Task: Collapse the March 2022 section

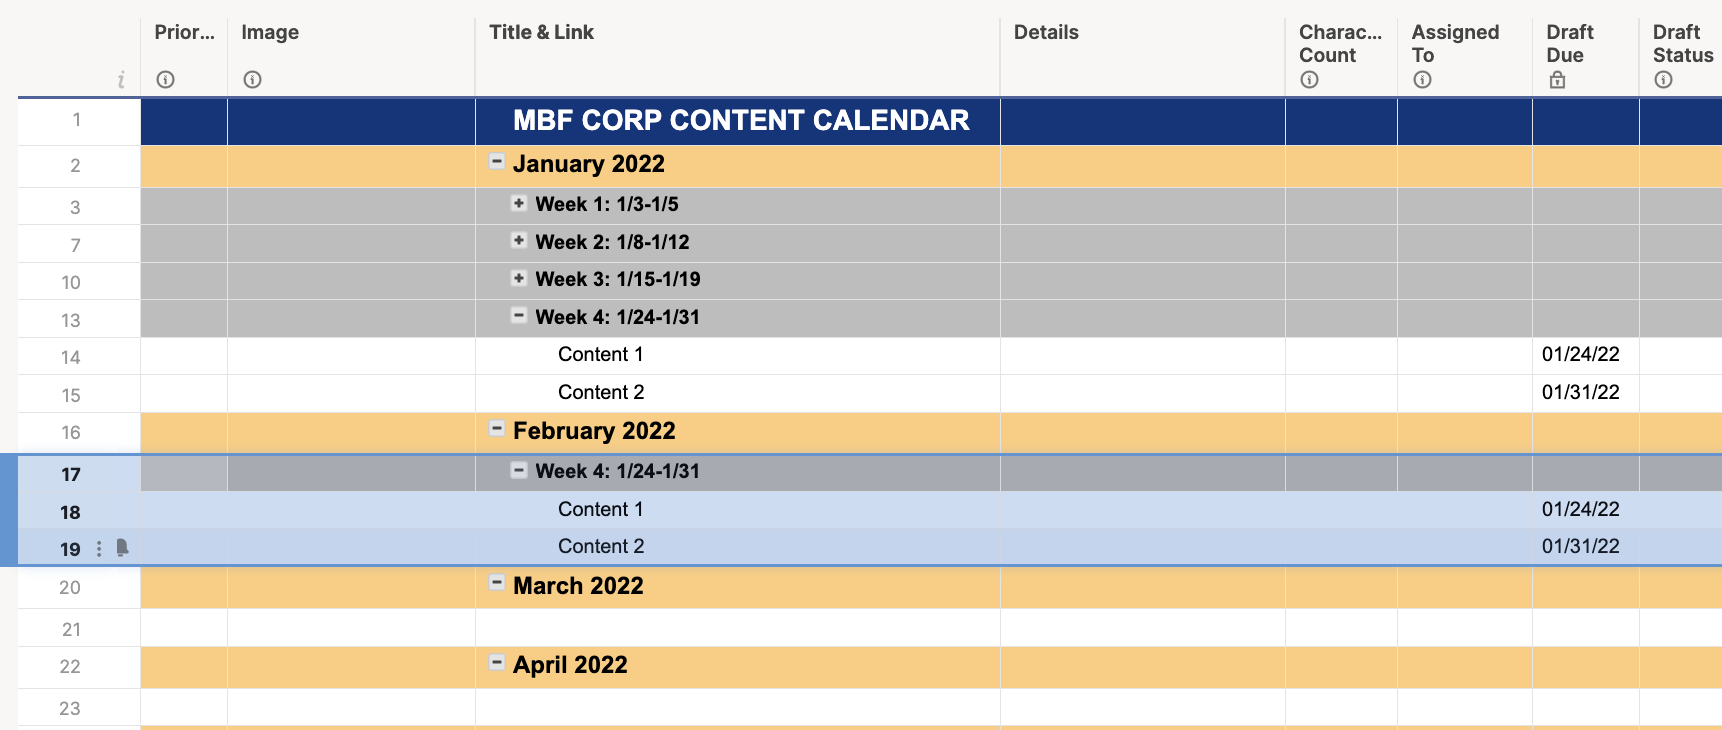Action: [497, 583]
